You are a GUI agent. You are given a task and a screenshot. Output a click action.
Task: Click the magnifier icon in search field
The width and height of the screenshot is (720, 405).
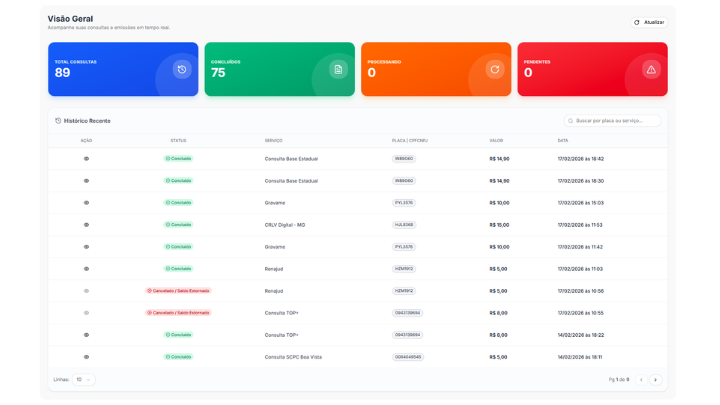tap(571, 121)
